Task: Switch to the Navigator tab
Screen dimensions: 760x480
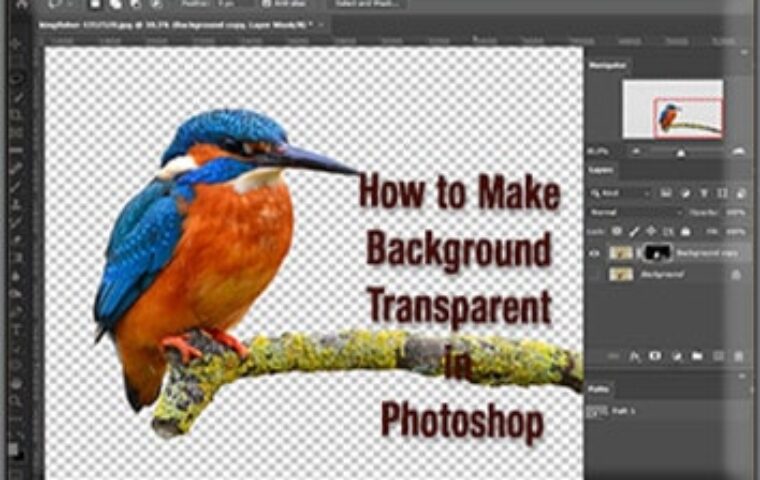Action: (608, 65)
